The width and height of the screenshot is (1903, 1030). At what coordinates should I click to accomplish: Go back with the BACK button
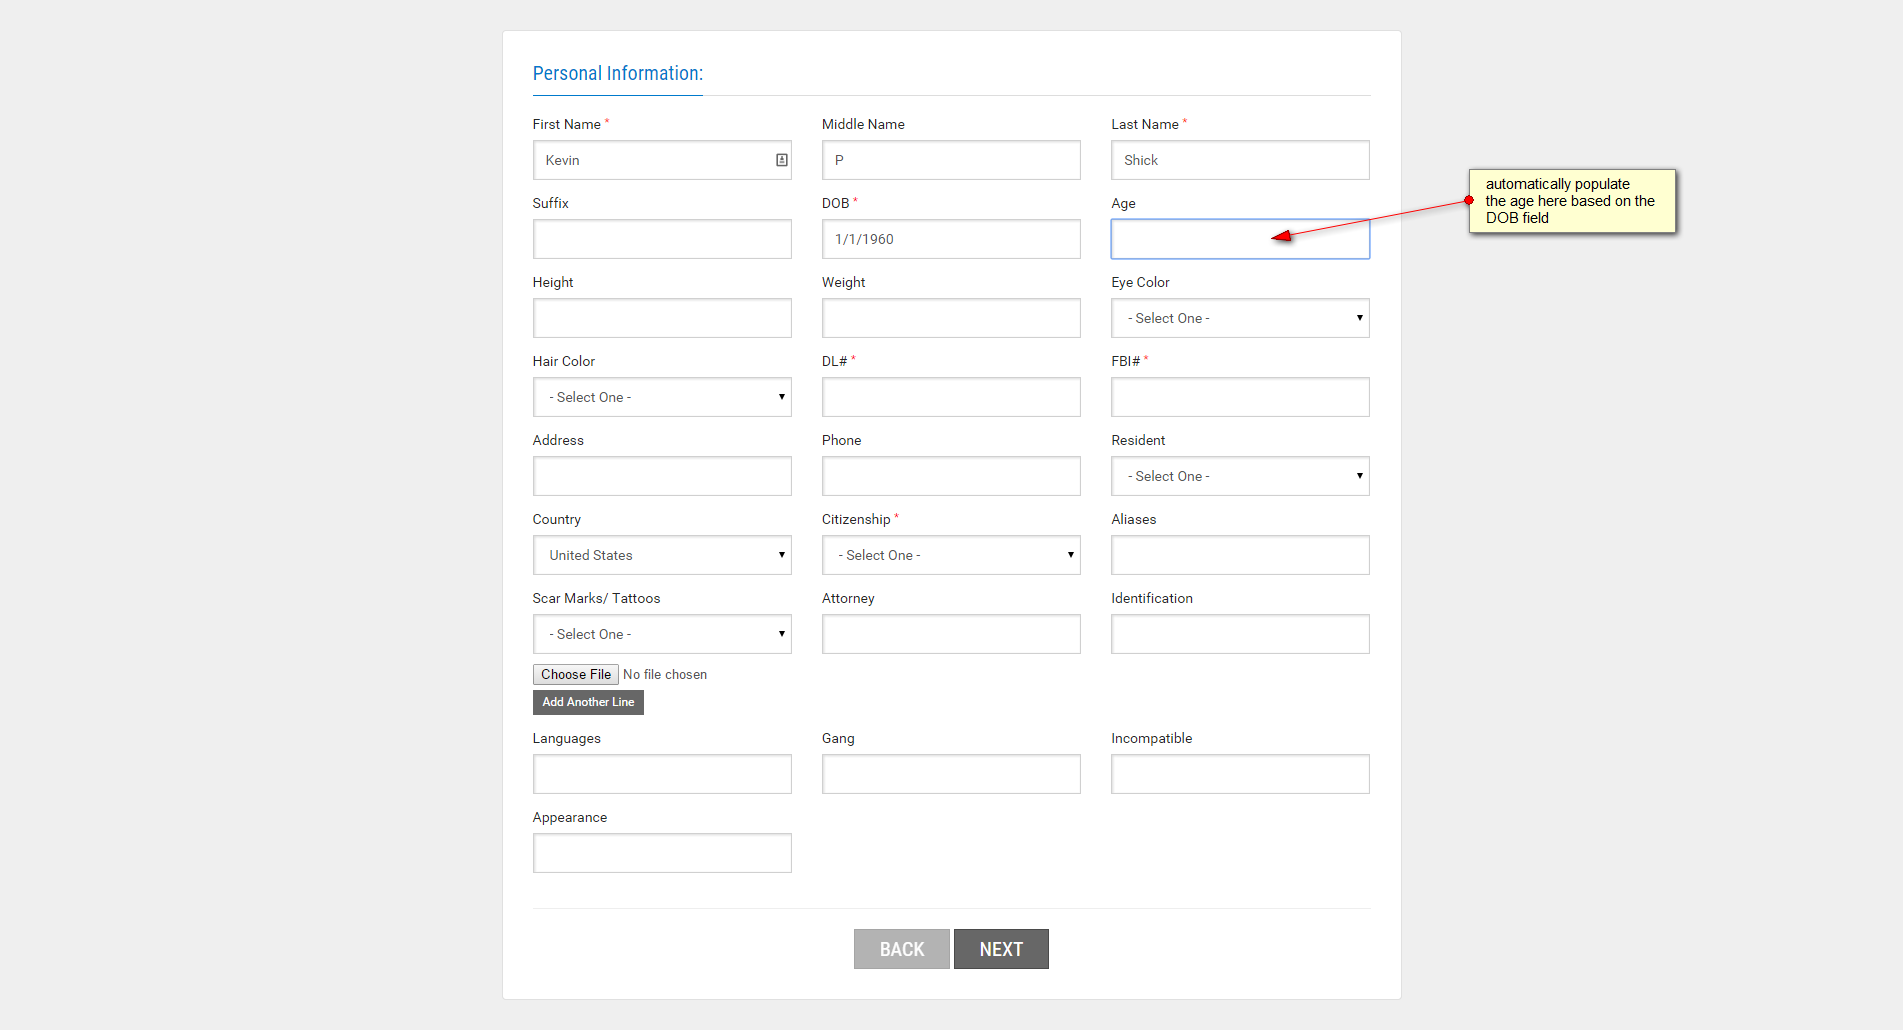point(901,949)
